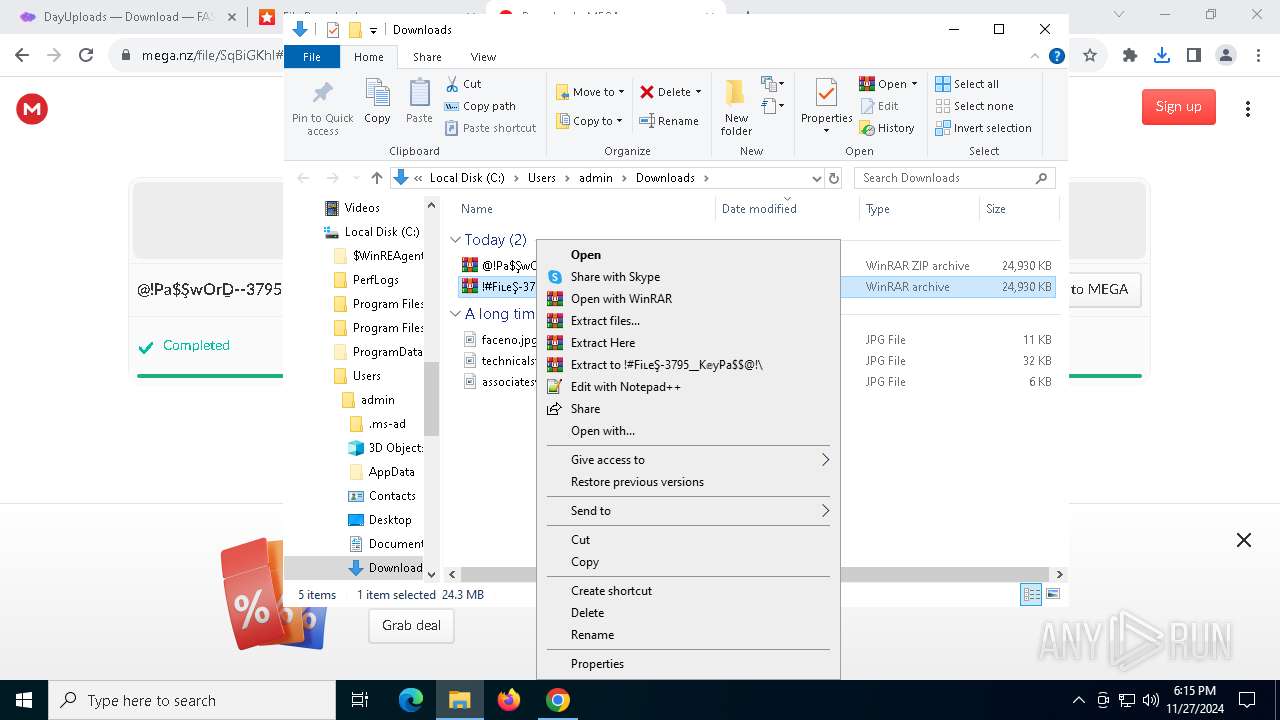Close the MEGA promo banner

tap(1243, 540)
